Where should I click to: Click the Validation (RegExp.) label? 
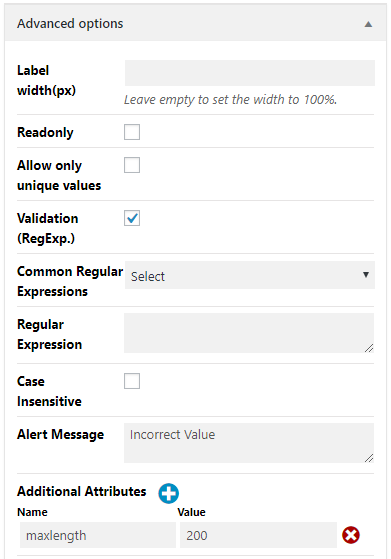(x=47, y=228)
